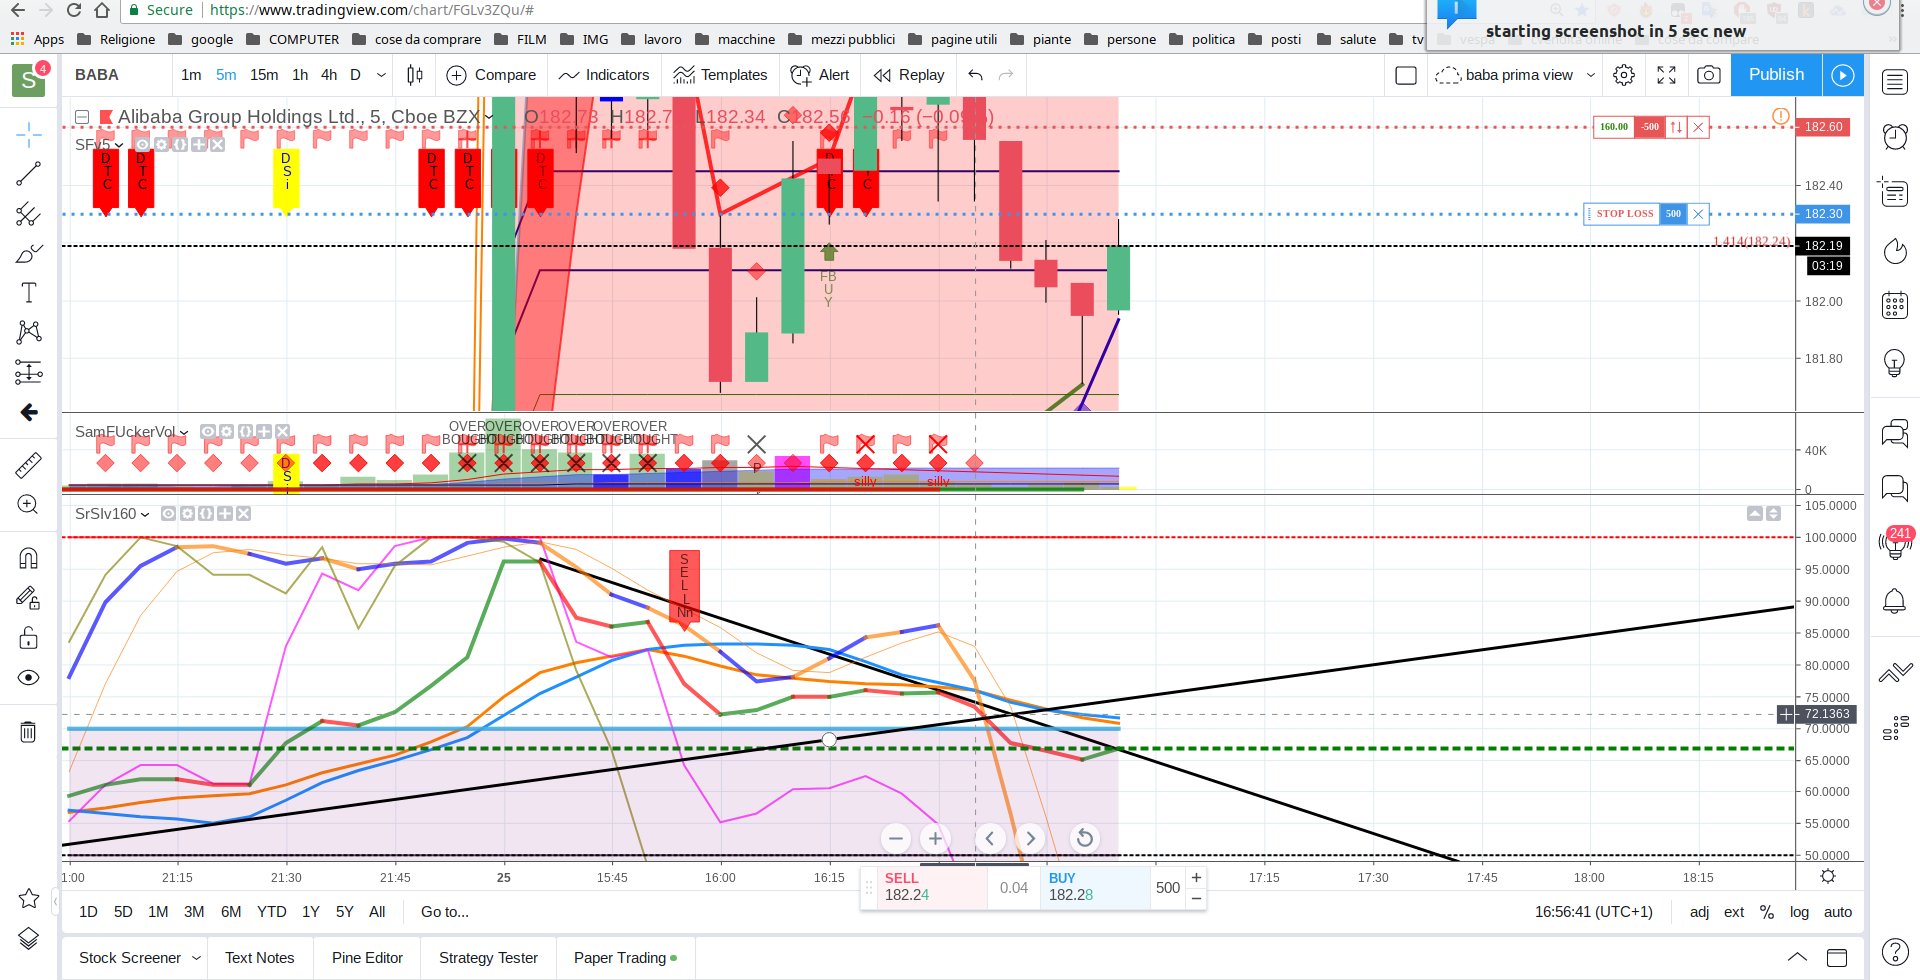This screenshot has width=1920, height=980.
Task: Collapse the Alibaba Group legend
Action: 82,117
